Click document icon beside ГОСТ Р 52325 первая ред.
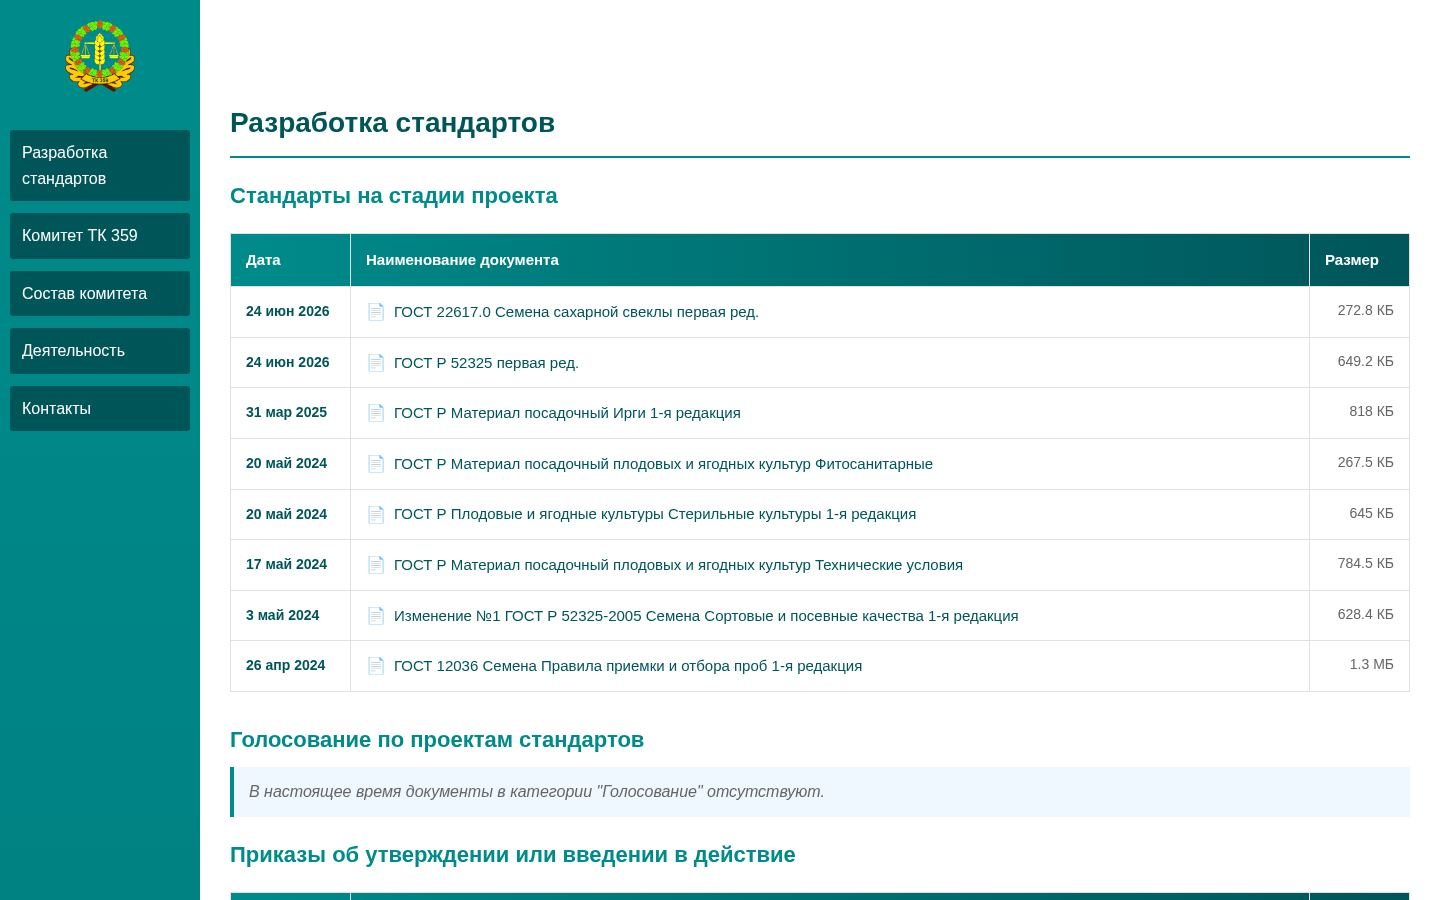Screen dimensions: 1440x900 coord(376,363)
